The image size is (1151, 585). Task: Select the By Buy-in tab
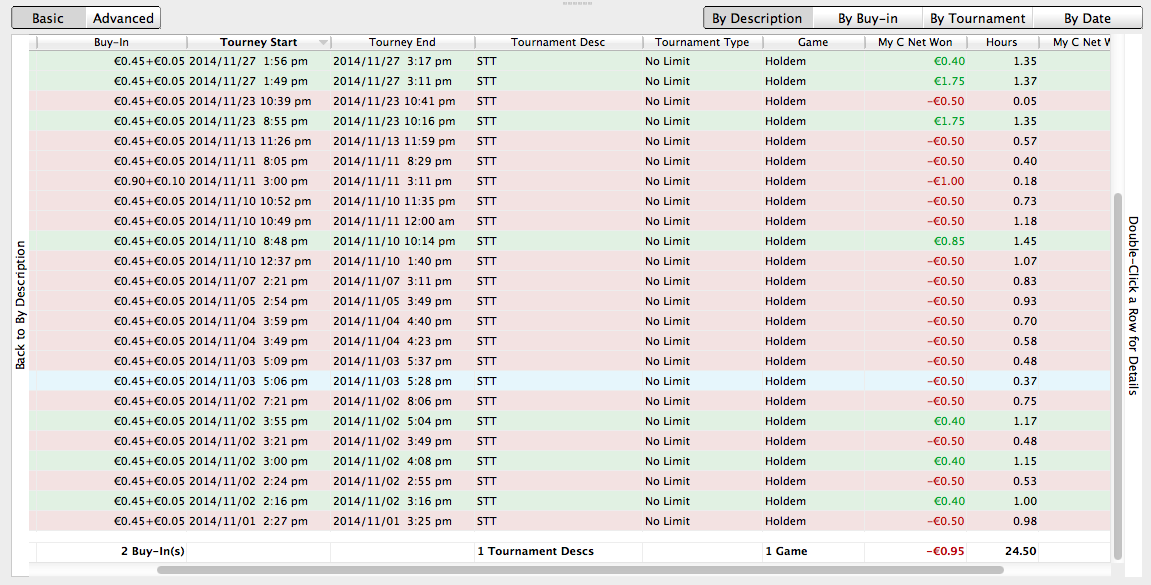click(868, 18)
